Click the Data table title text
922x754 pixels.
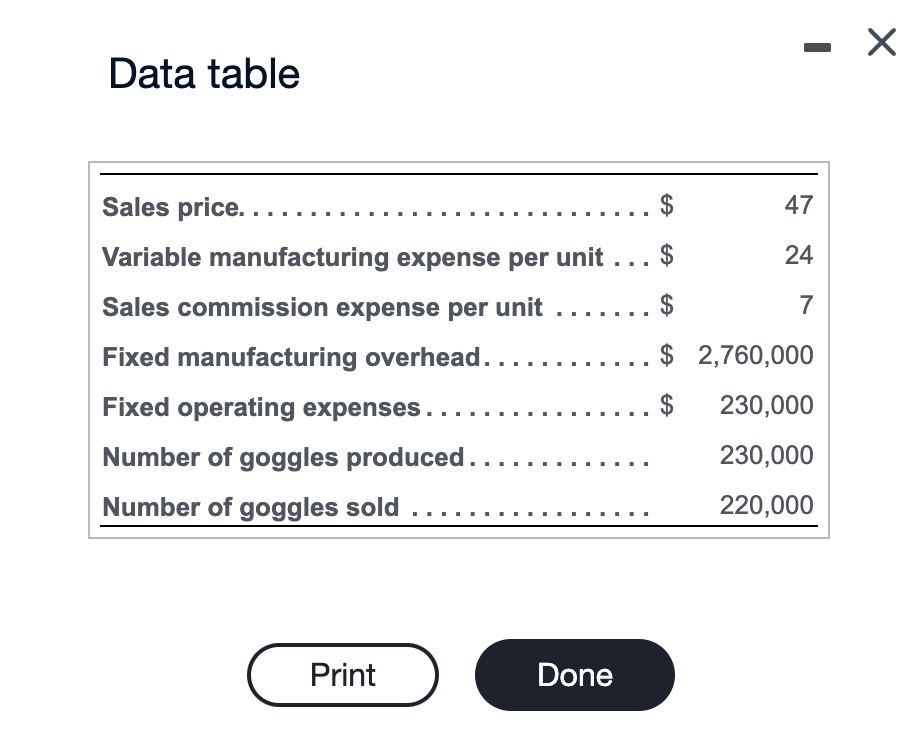tap(203, 73)
